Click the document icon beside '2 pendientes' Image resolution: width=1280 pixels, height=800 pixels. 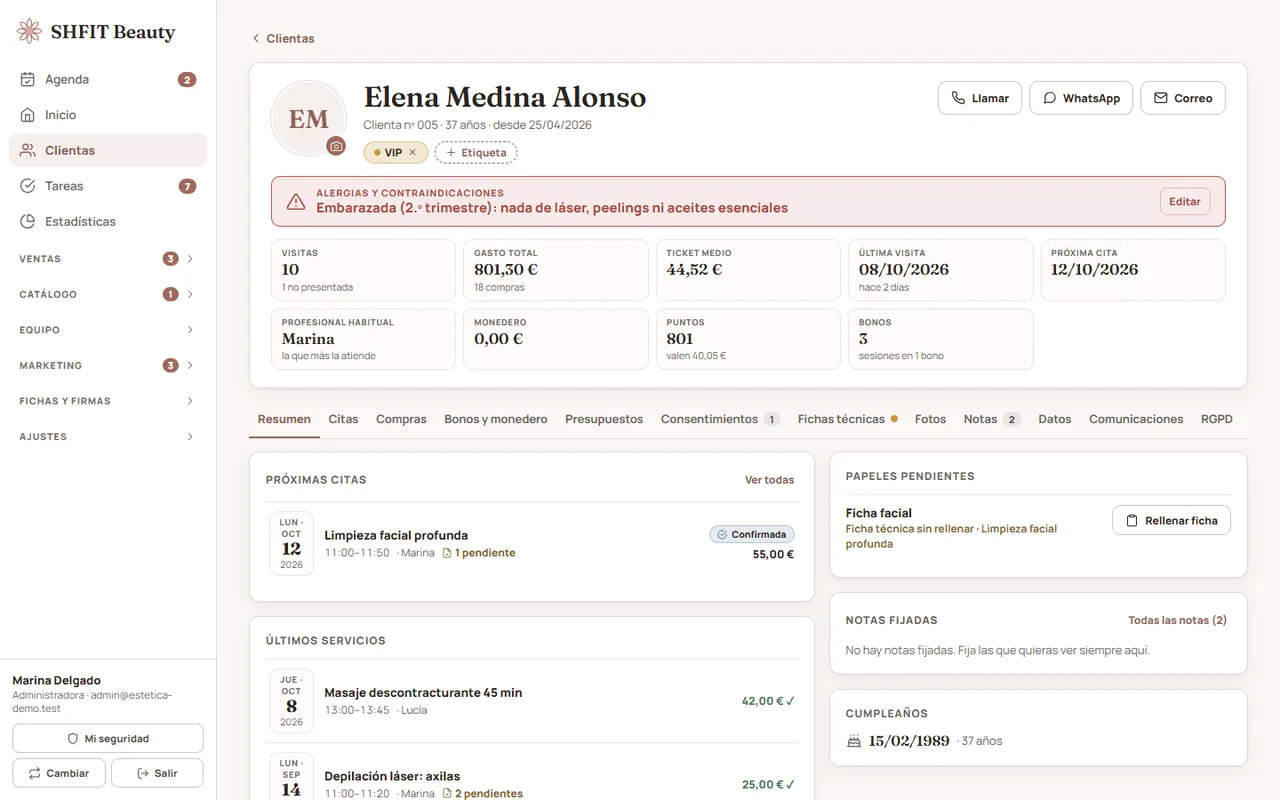pos(447,794)
